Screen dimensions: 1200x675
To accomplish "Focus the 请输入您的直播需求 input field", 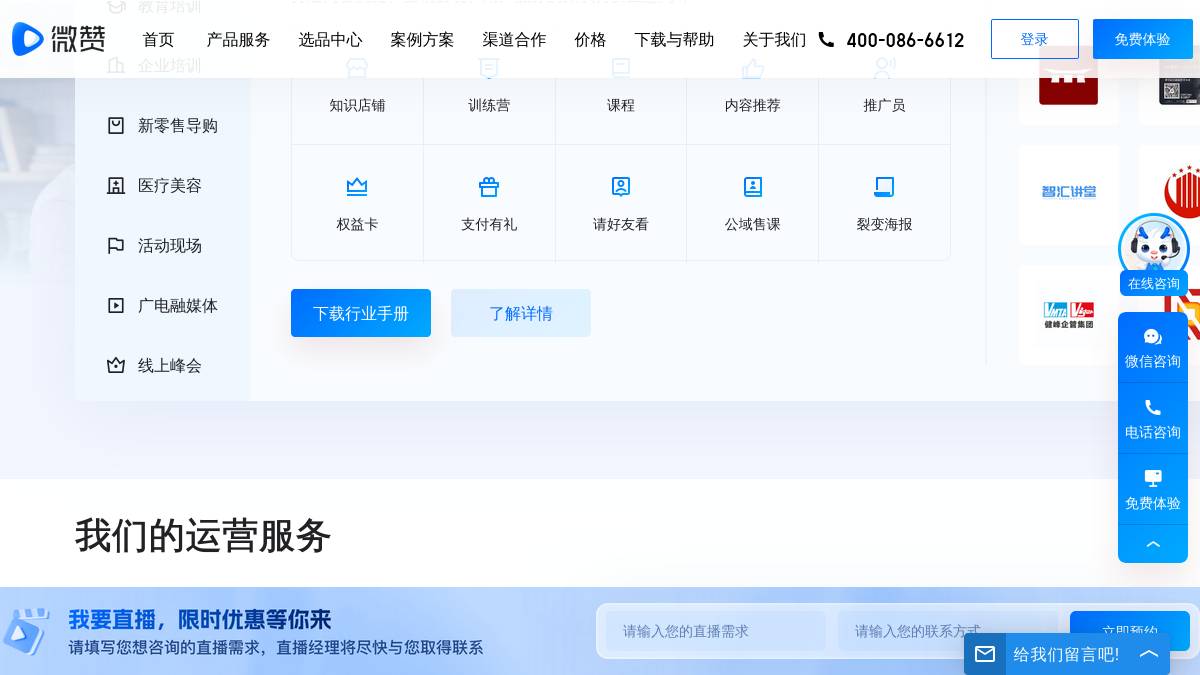I will pos(716,631).
